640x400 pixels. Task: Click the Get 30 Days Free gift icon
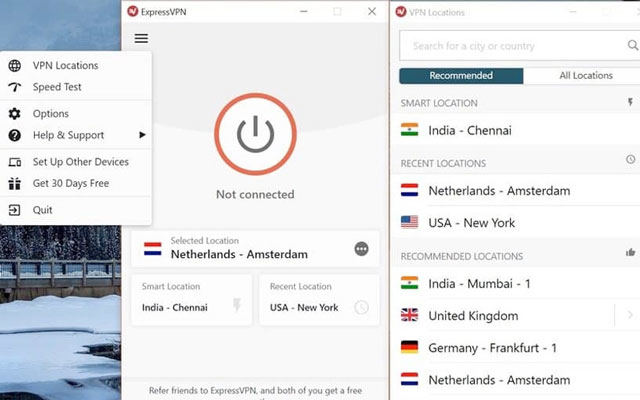[x=15, y=183]
